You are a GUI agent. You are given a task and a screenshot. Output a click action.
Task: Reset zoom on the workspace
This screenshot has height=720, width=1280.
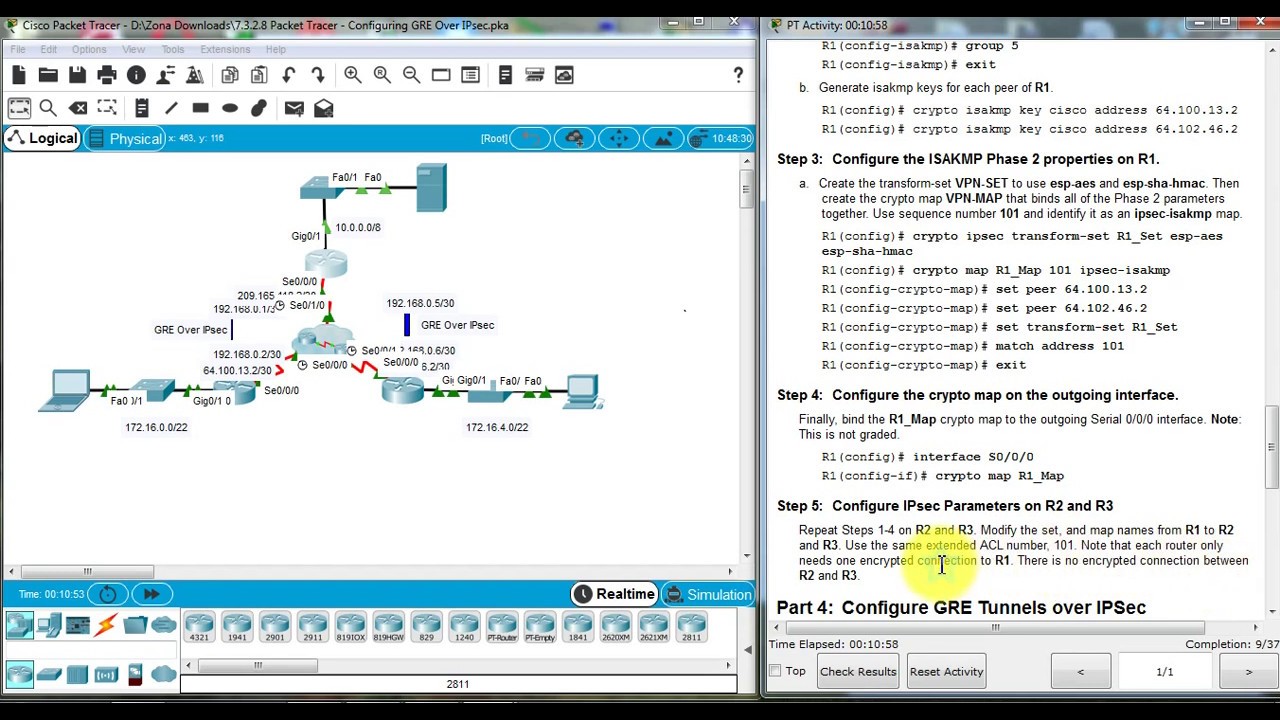382,75
